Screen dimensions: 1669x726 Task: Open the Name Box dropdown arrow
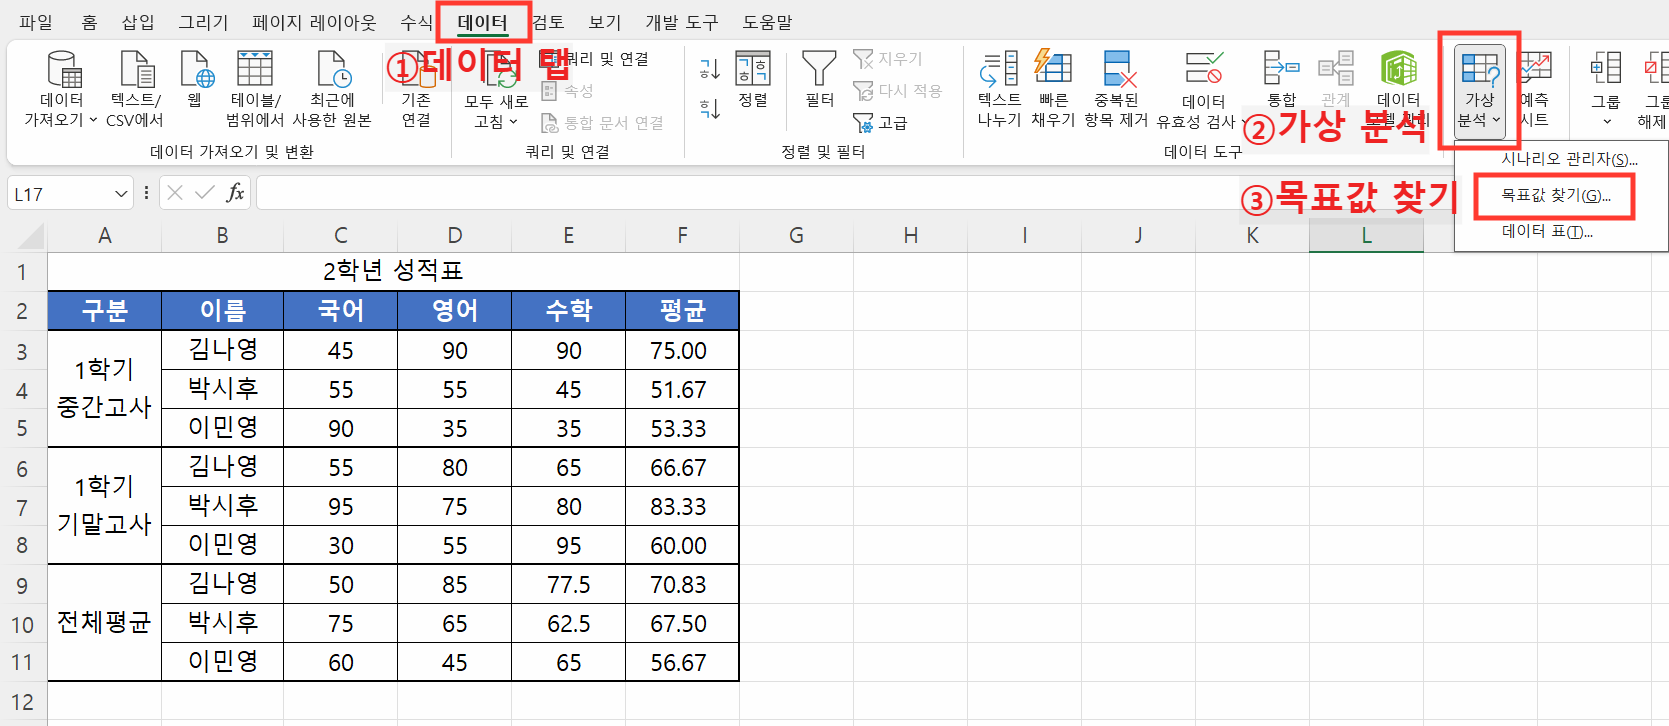click(x=121, y=194)
